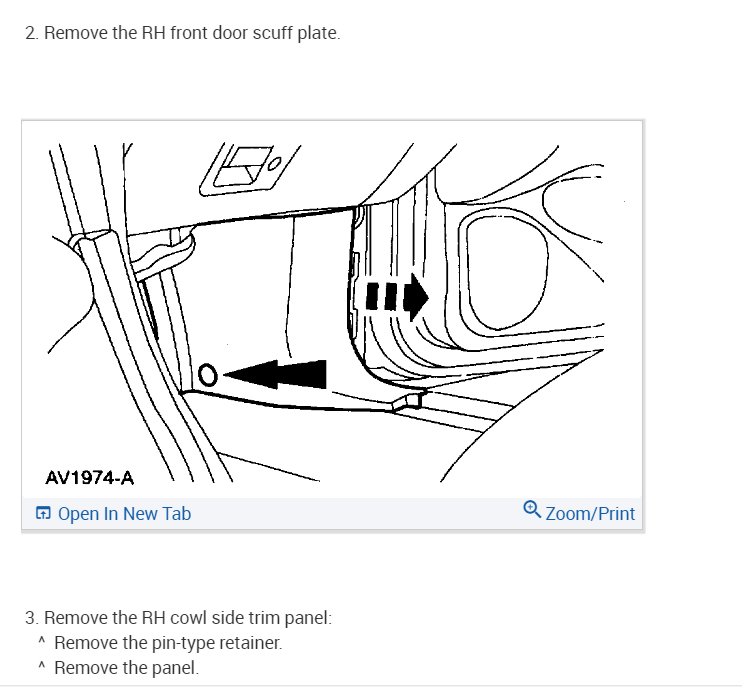Viewport: 742px width, 687px height.
Task: Click the AV1974-A figure label
Action: tap(89, 477)
